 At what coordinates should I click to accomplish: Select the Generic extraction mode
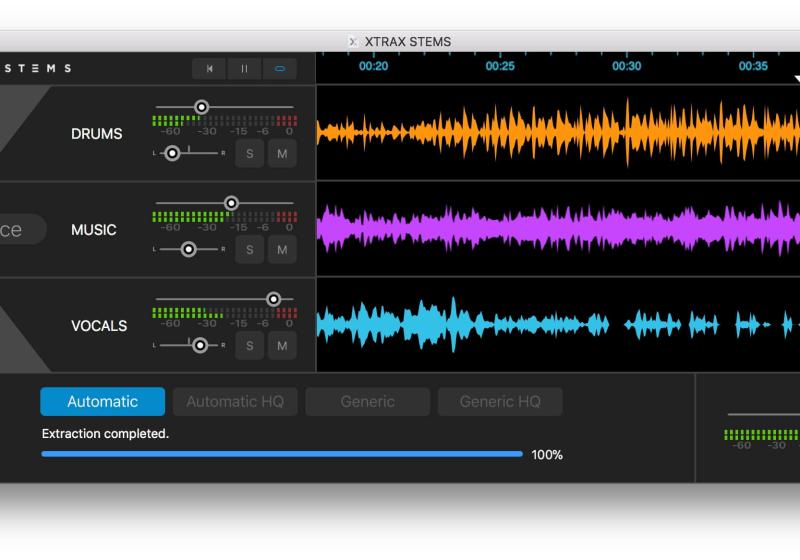point(367,401)
